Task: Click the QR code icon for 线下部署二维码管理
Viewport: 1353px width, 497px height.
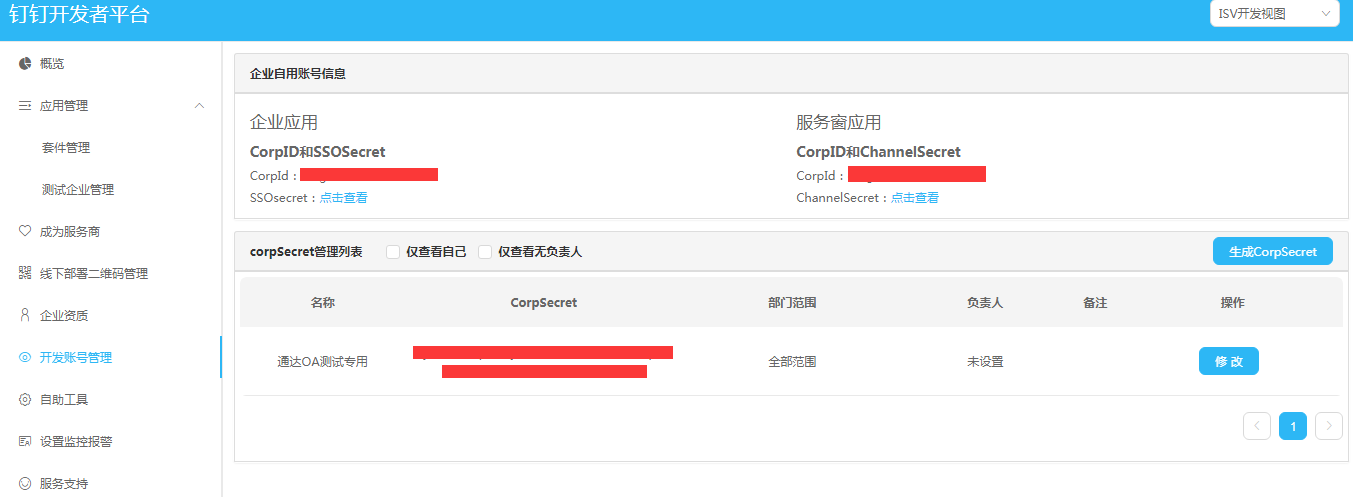Action: [x=25, y=273]
